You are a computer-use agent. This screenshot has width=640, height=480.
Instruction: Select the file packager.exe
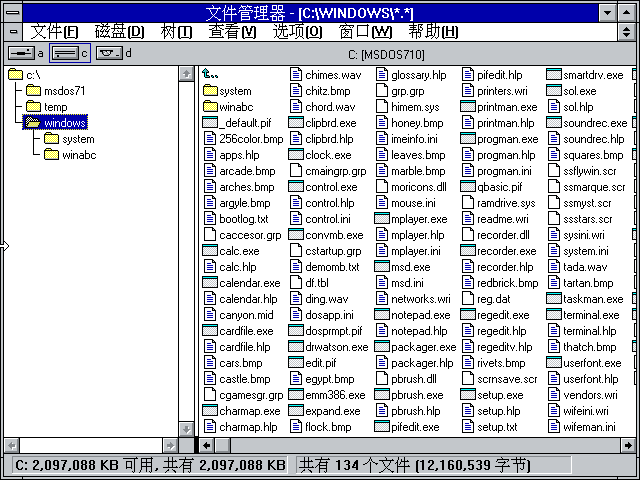[416, 347]
